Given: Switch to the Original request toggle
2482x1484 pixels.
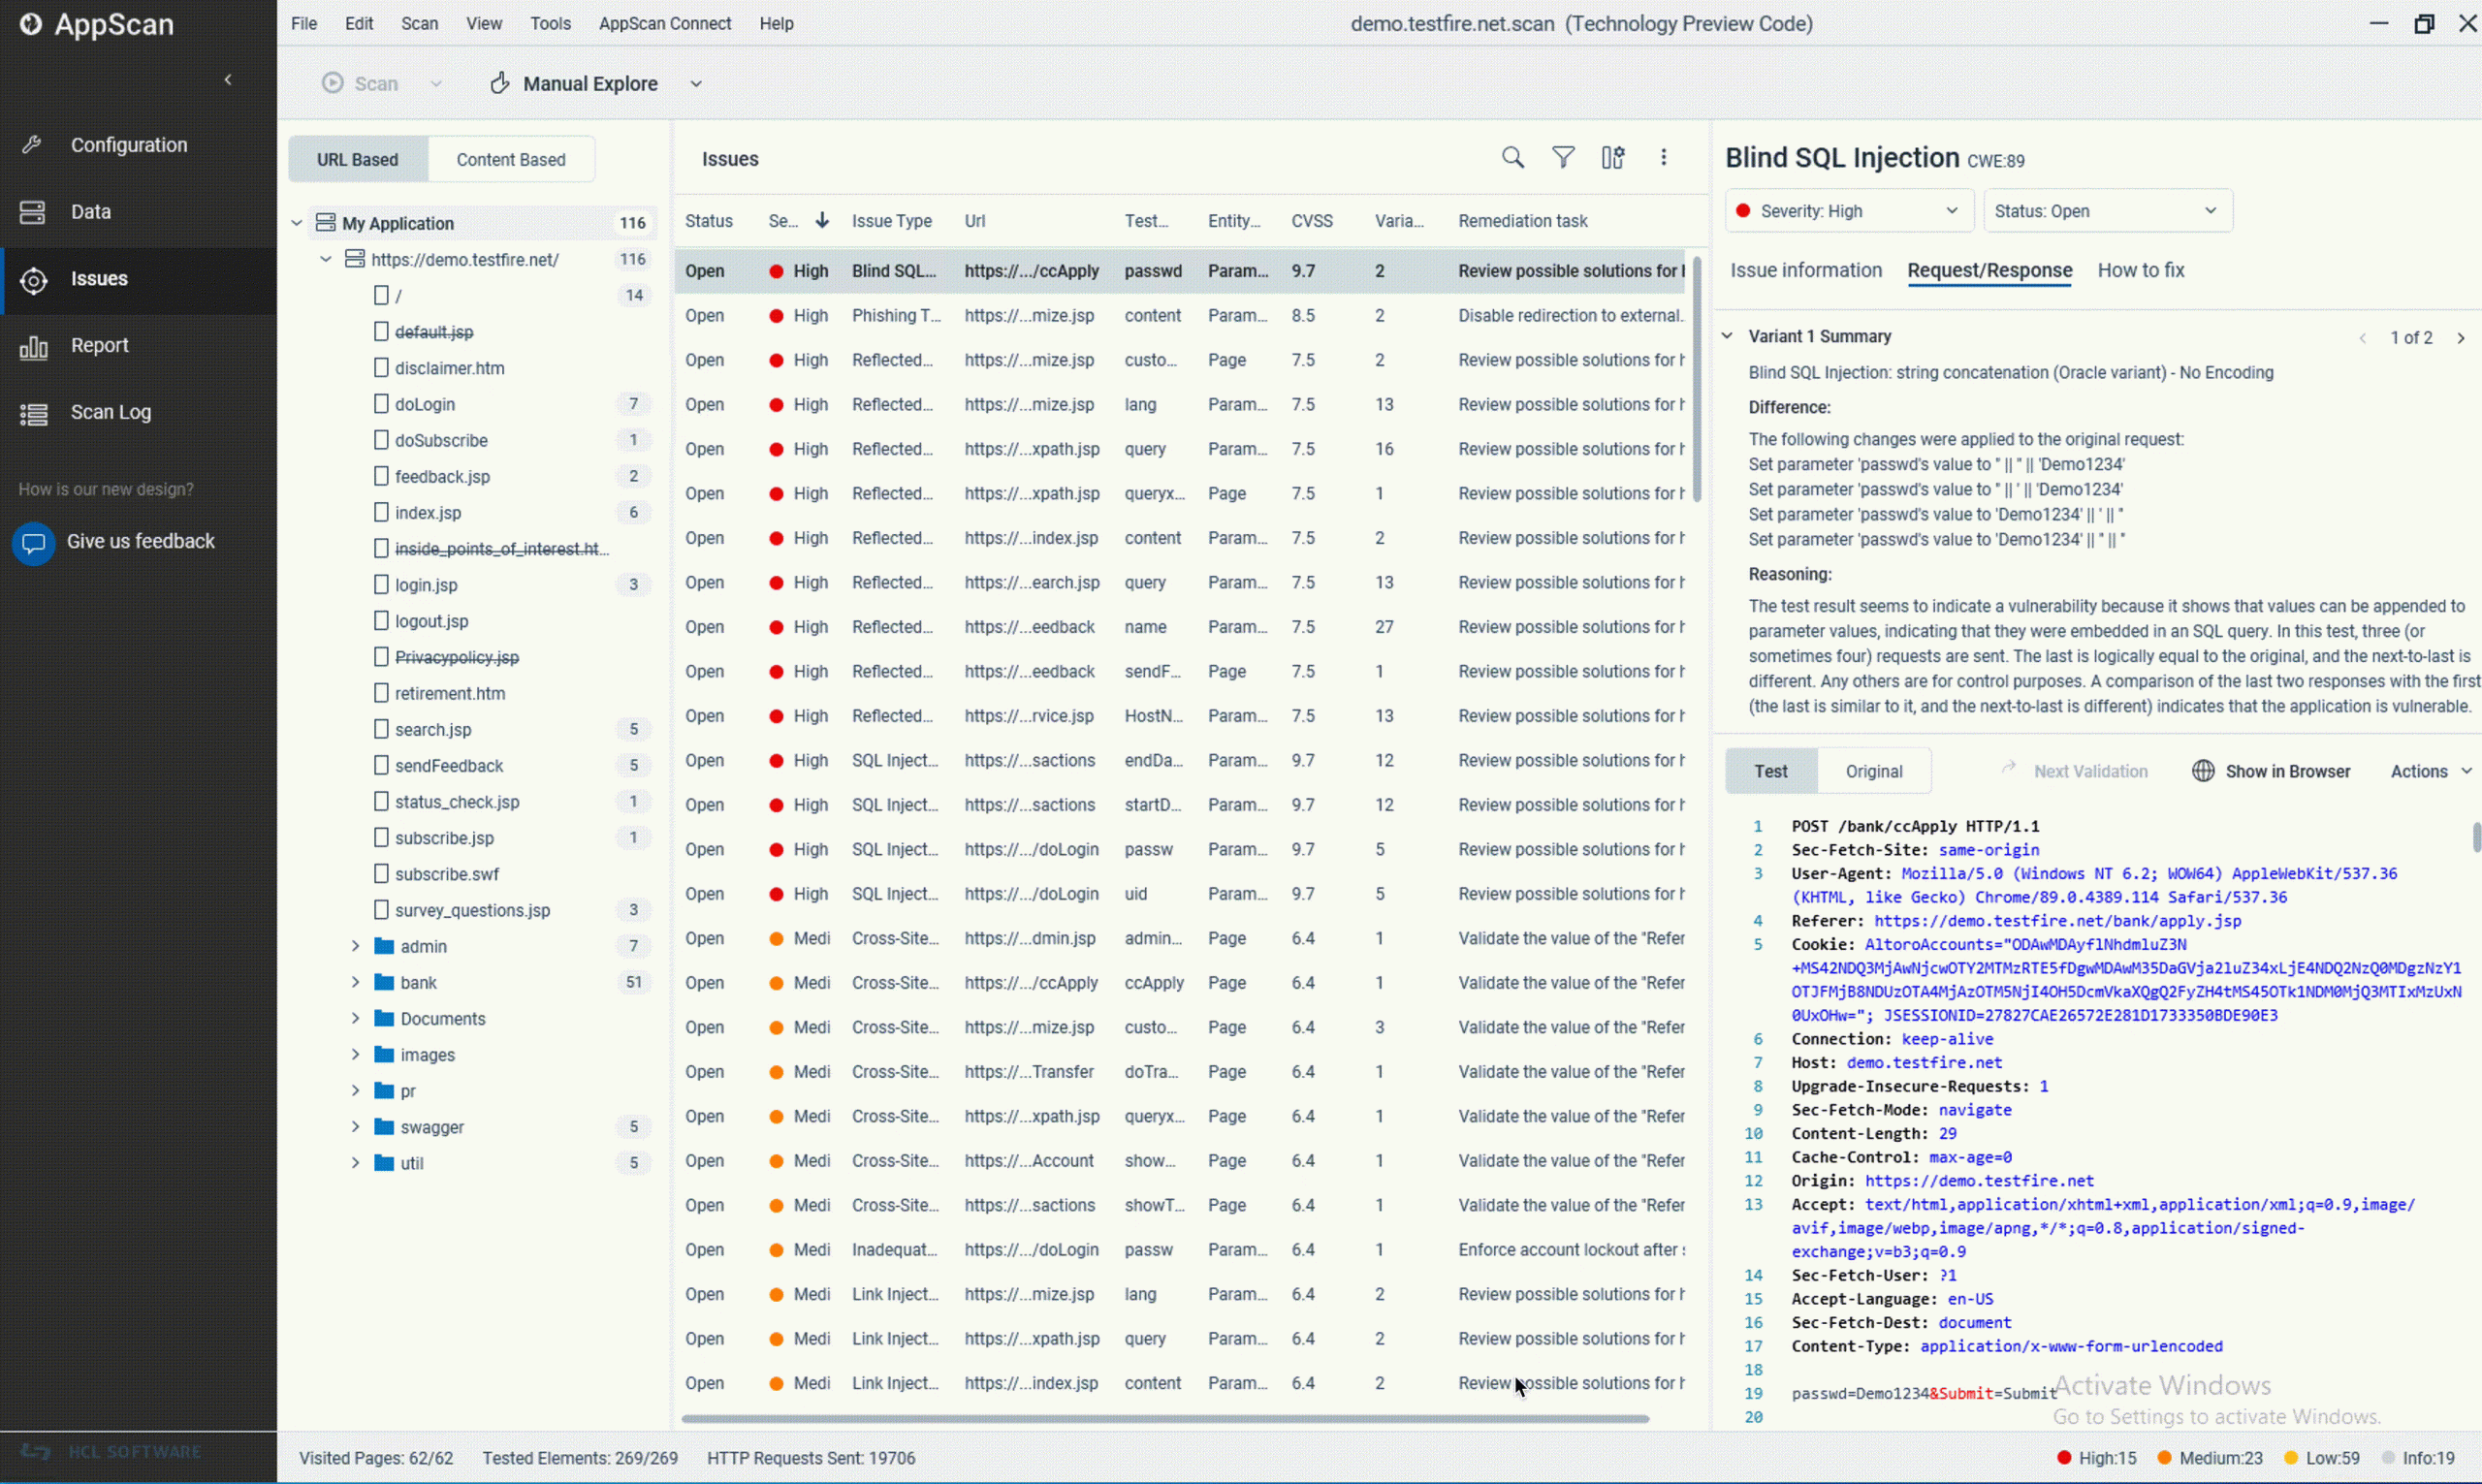Looking at the screenshot, I should pyautogui.click(x=1873, y=771).
